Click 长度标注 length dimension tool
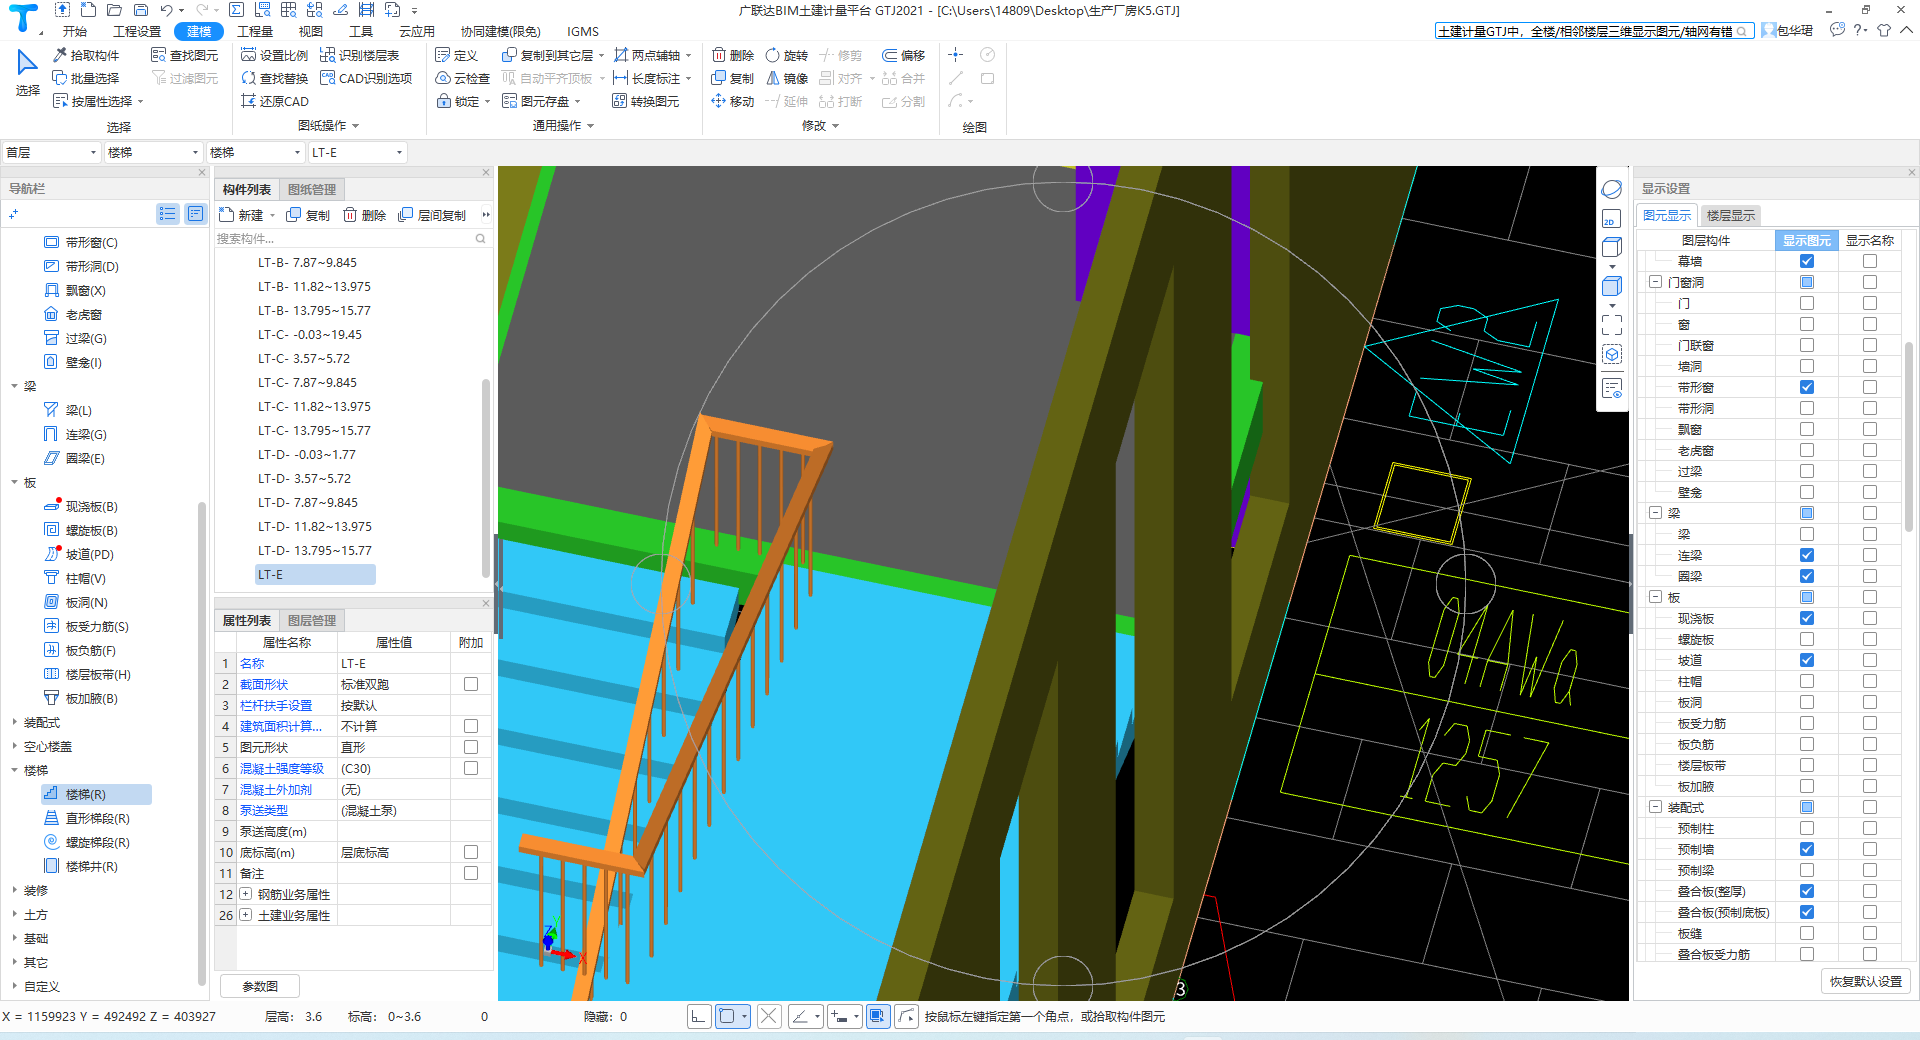This screenshot has height=1040, width=1920. [x=647, y=78]
